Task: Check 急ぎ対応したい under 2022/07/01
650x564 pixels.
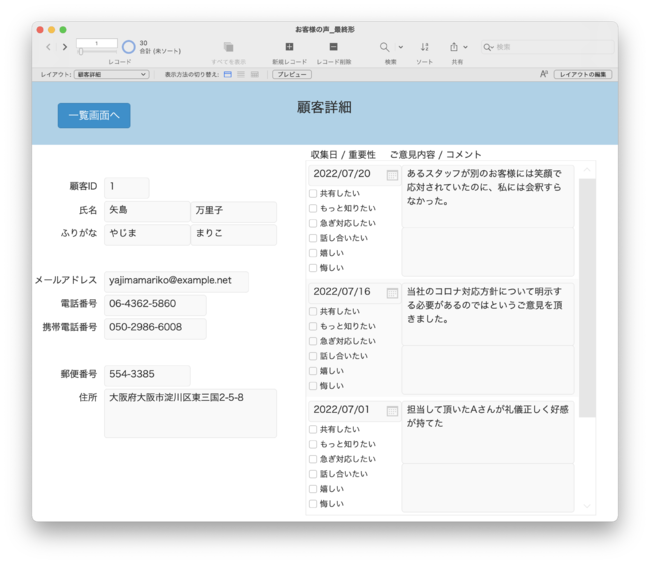Action: 313,459
